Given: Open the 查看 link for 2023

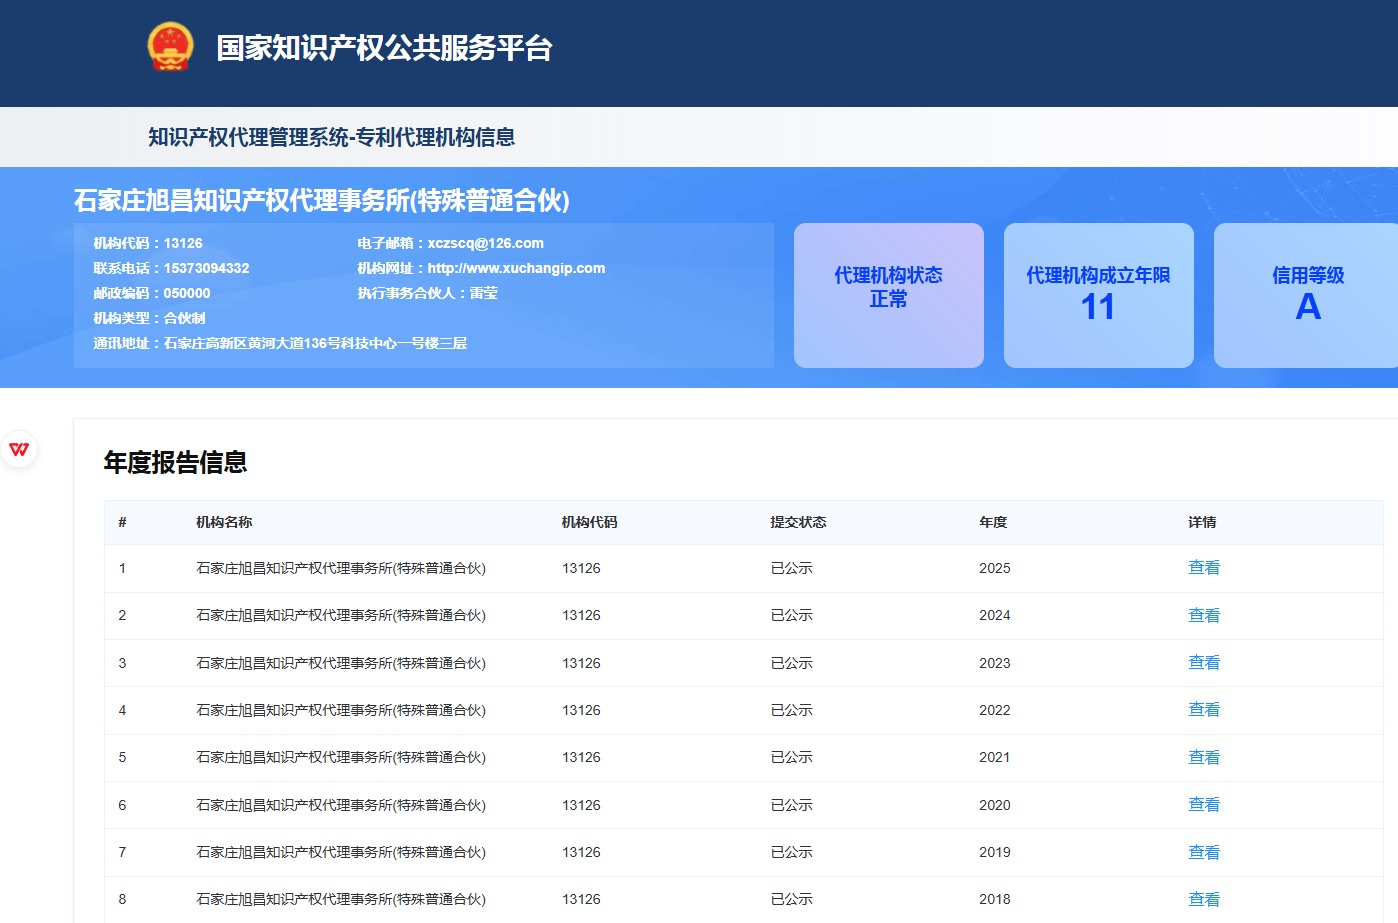Looking at the screenshot, I should click(1204, 663).
